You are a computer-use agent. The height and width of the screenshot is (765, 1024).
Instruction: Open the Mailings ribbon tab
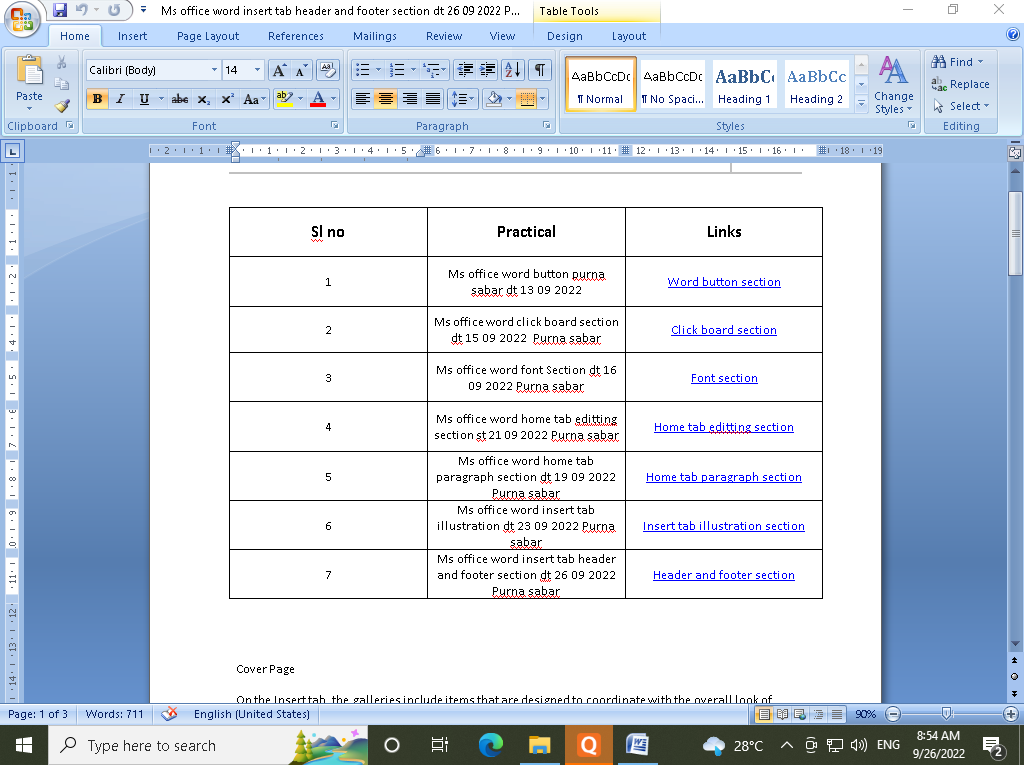pos(374,36)
